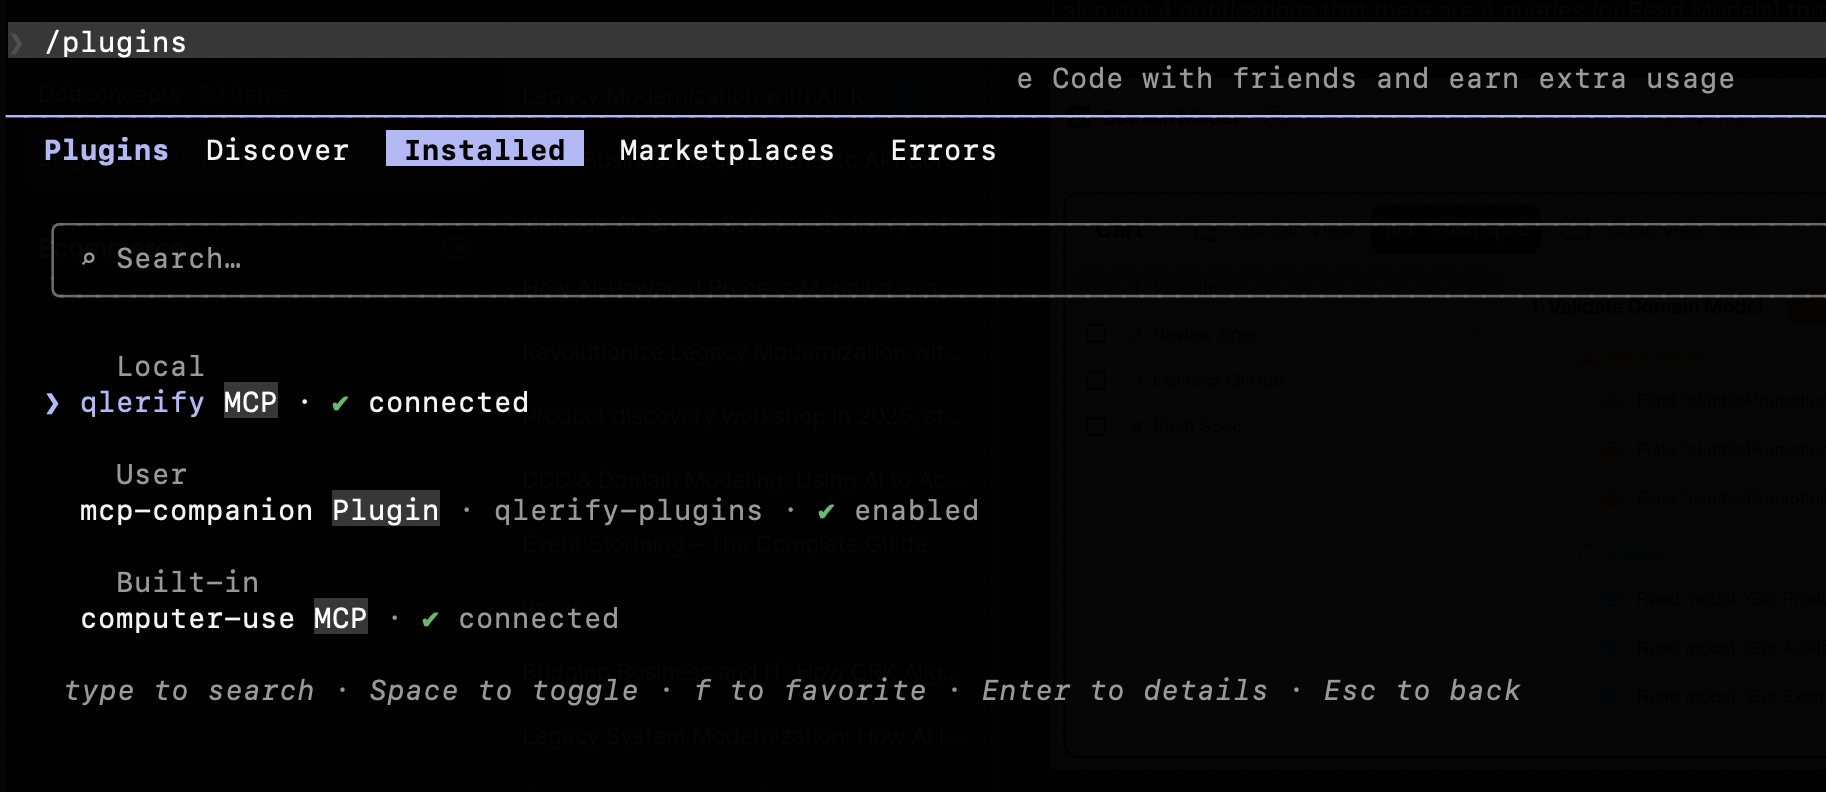Select the qlerify MCP row
The height and width of the screenshot is (792, 1826).
pyautogui.click(x=287, y=402)
